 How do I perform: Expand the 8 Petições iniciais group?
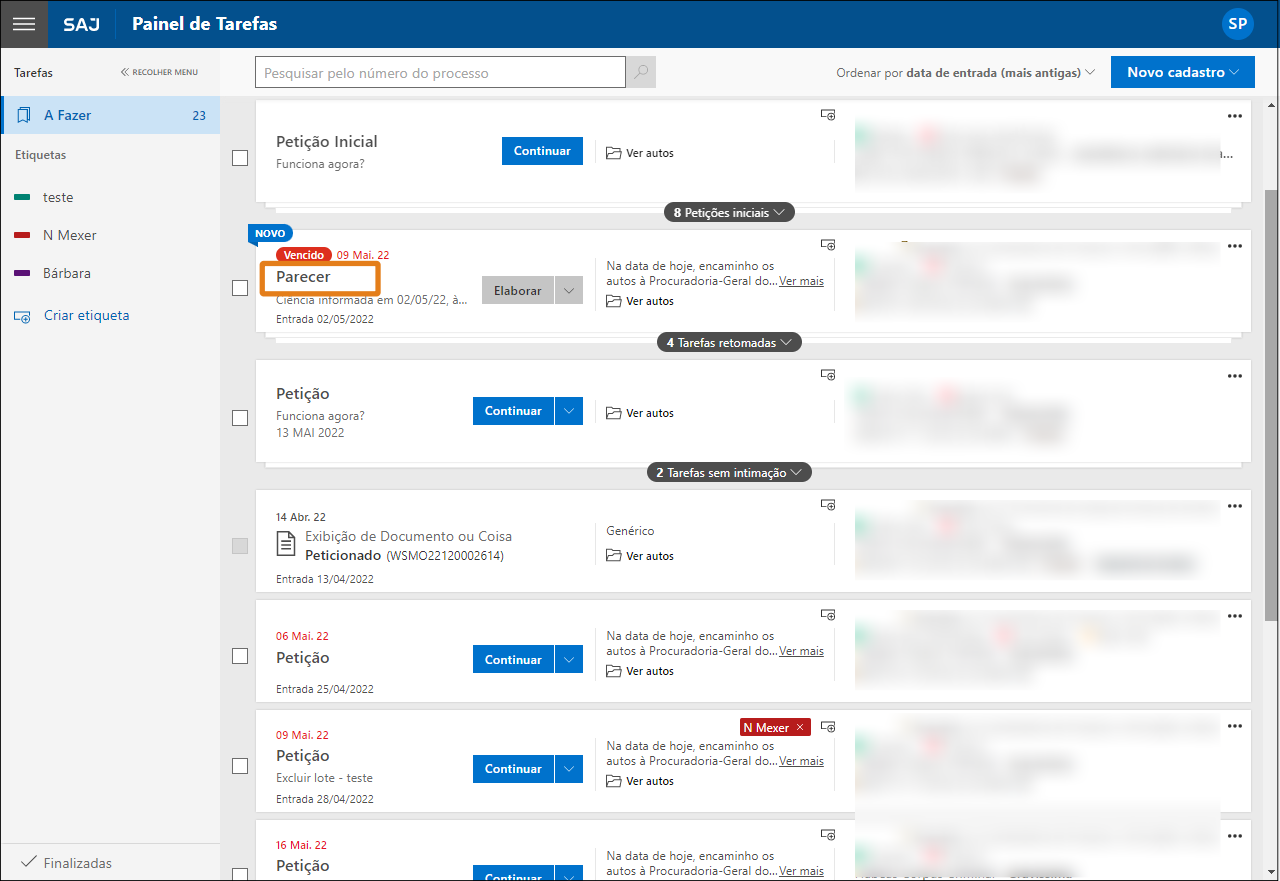click(729, 213)
